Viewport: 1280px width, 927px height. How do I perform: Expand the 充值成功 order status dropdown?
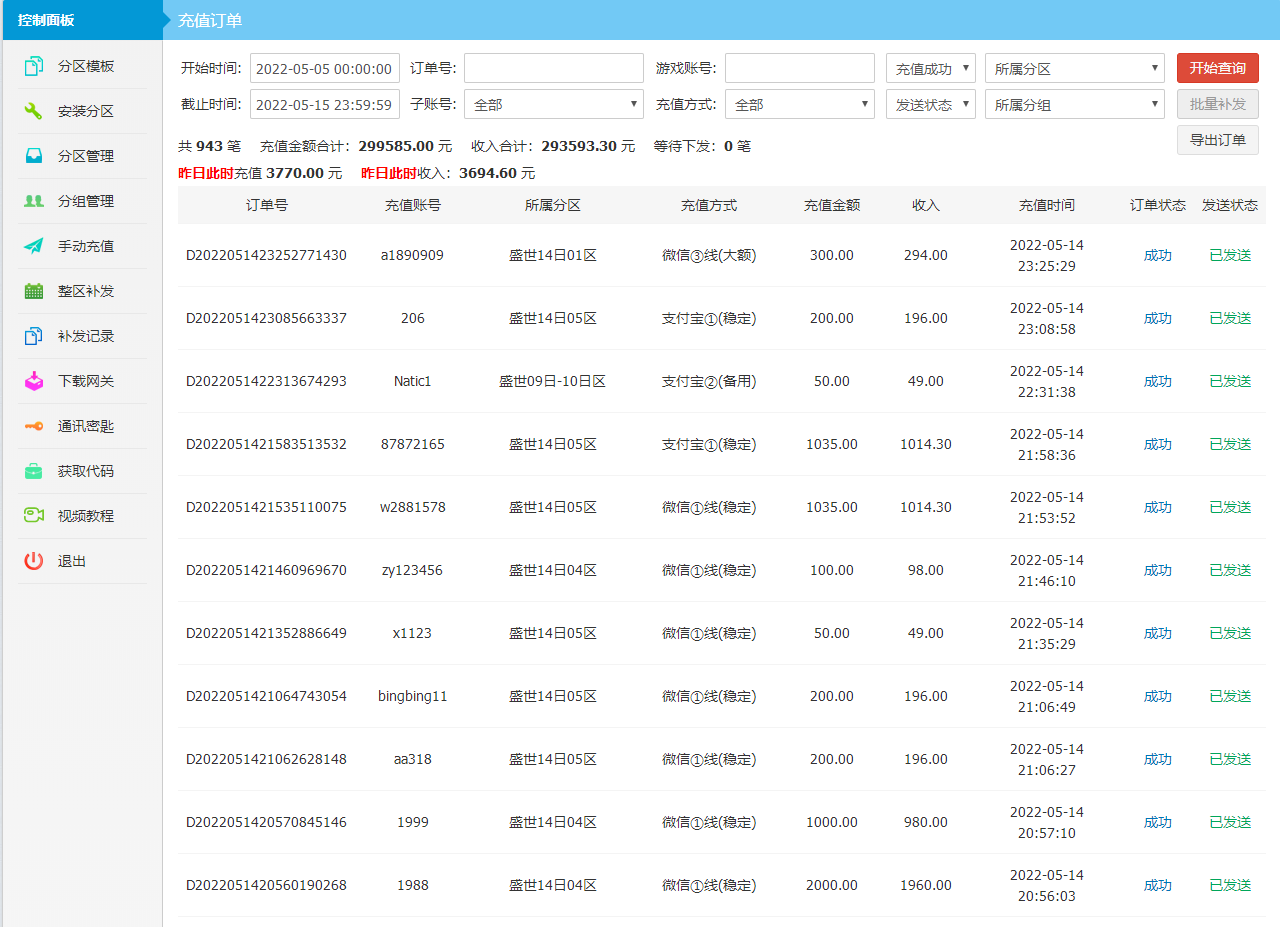930,69
